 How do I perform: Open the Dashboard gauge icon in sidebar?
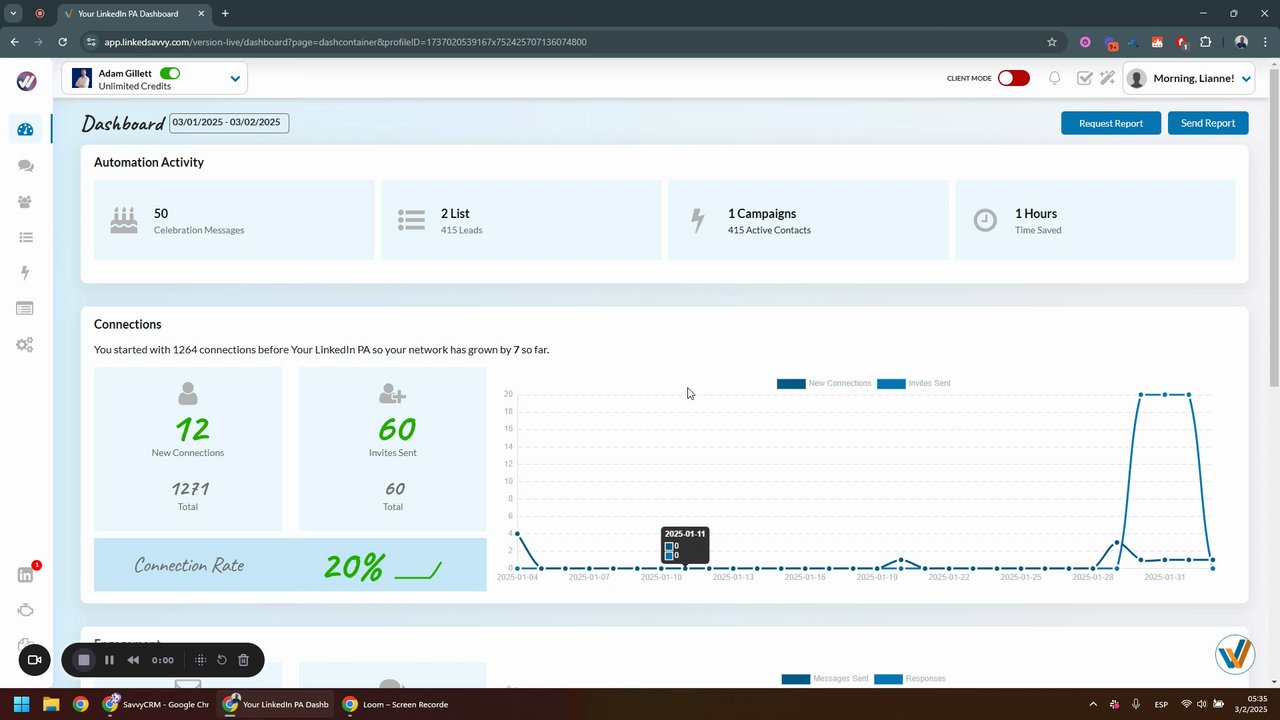tap(26, 129)
